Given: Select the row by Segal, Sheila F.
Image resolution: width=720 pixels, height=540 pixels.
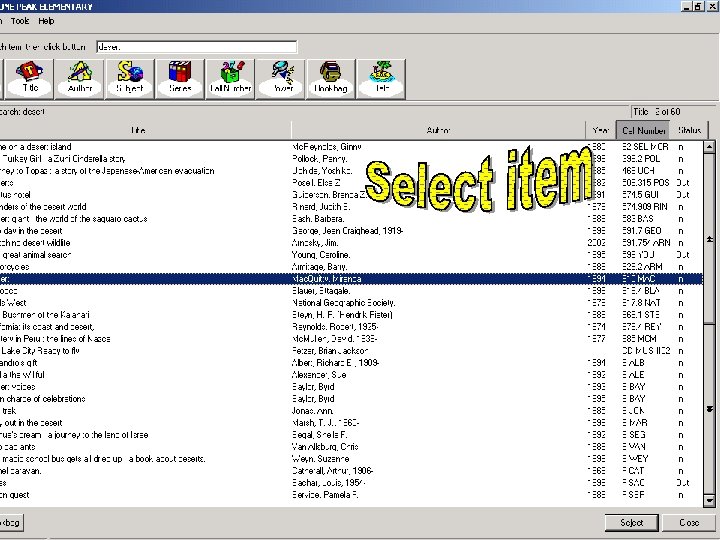Looking at the screenshot, I should 351,434.
